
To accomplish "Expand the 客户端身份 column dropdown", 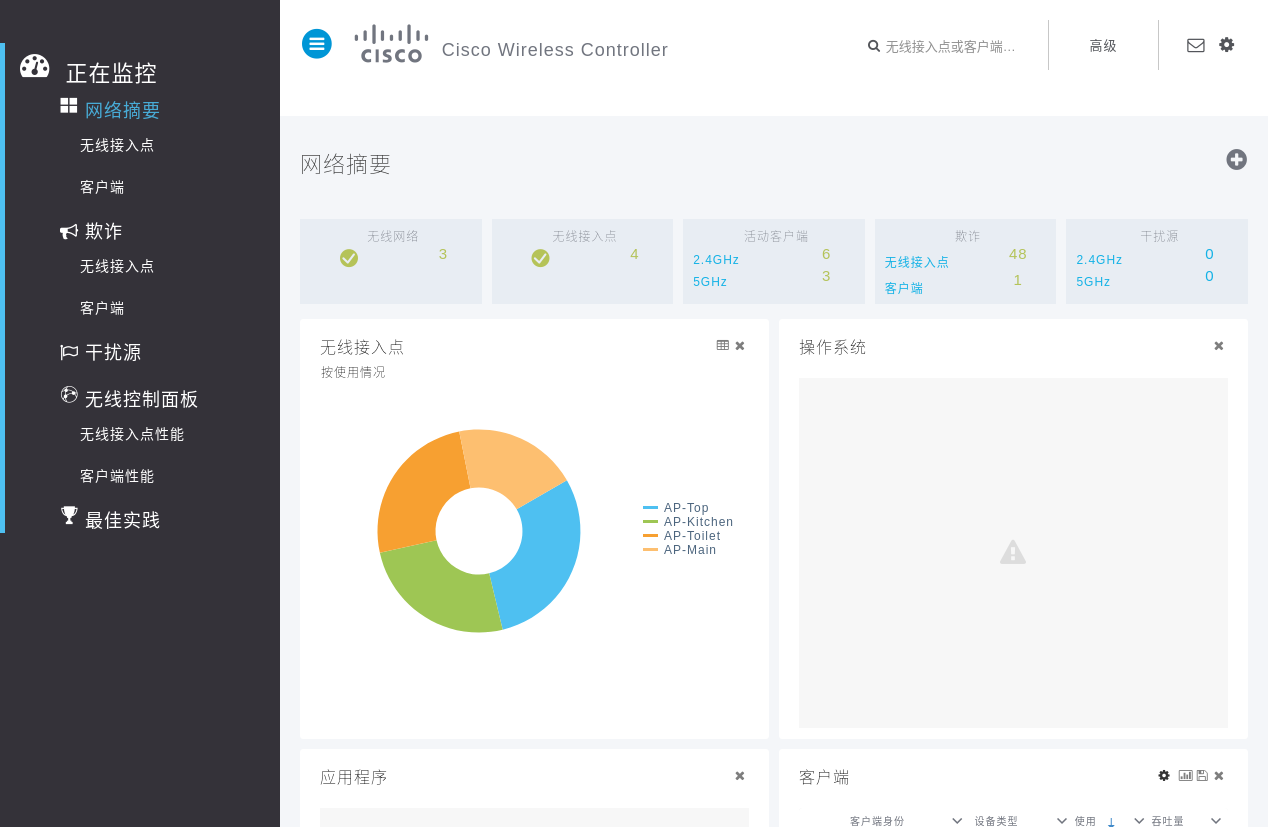I will pos(957,820).
